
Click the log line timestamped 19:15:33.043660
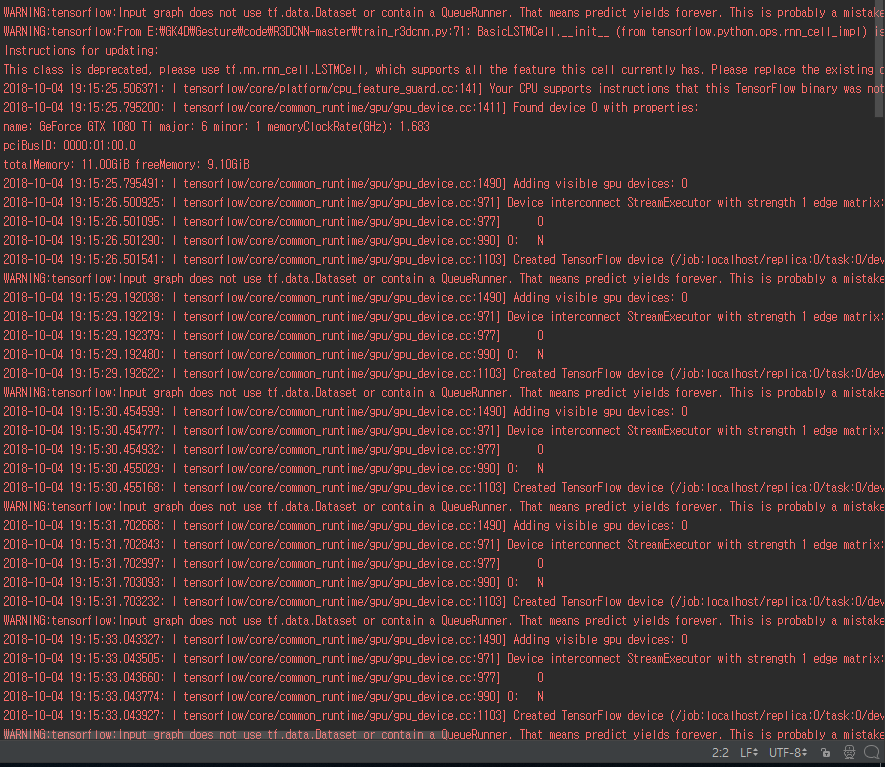274,677
